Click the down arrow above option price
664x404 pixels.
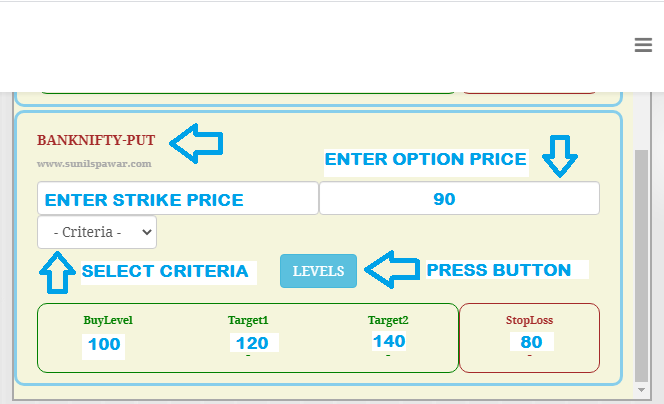point(561,157)
